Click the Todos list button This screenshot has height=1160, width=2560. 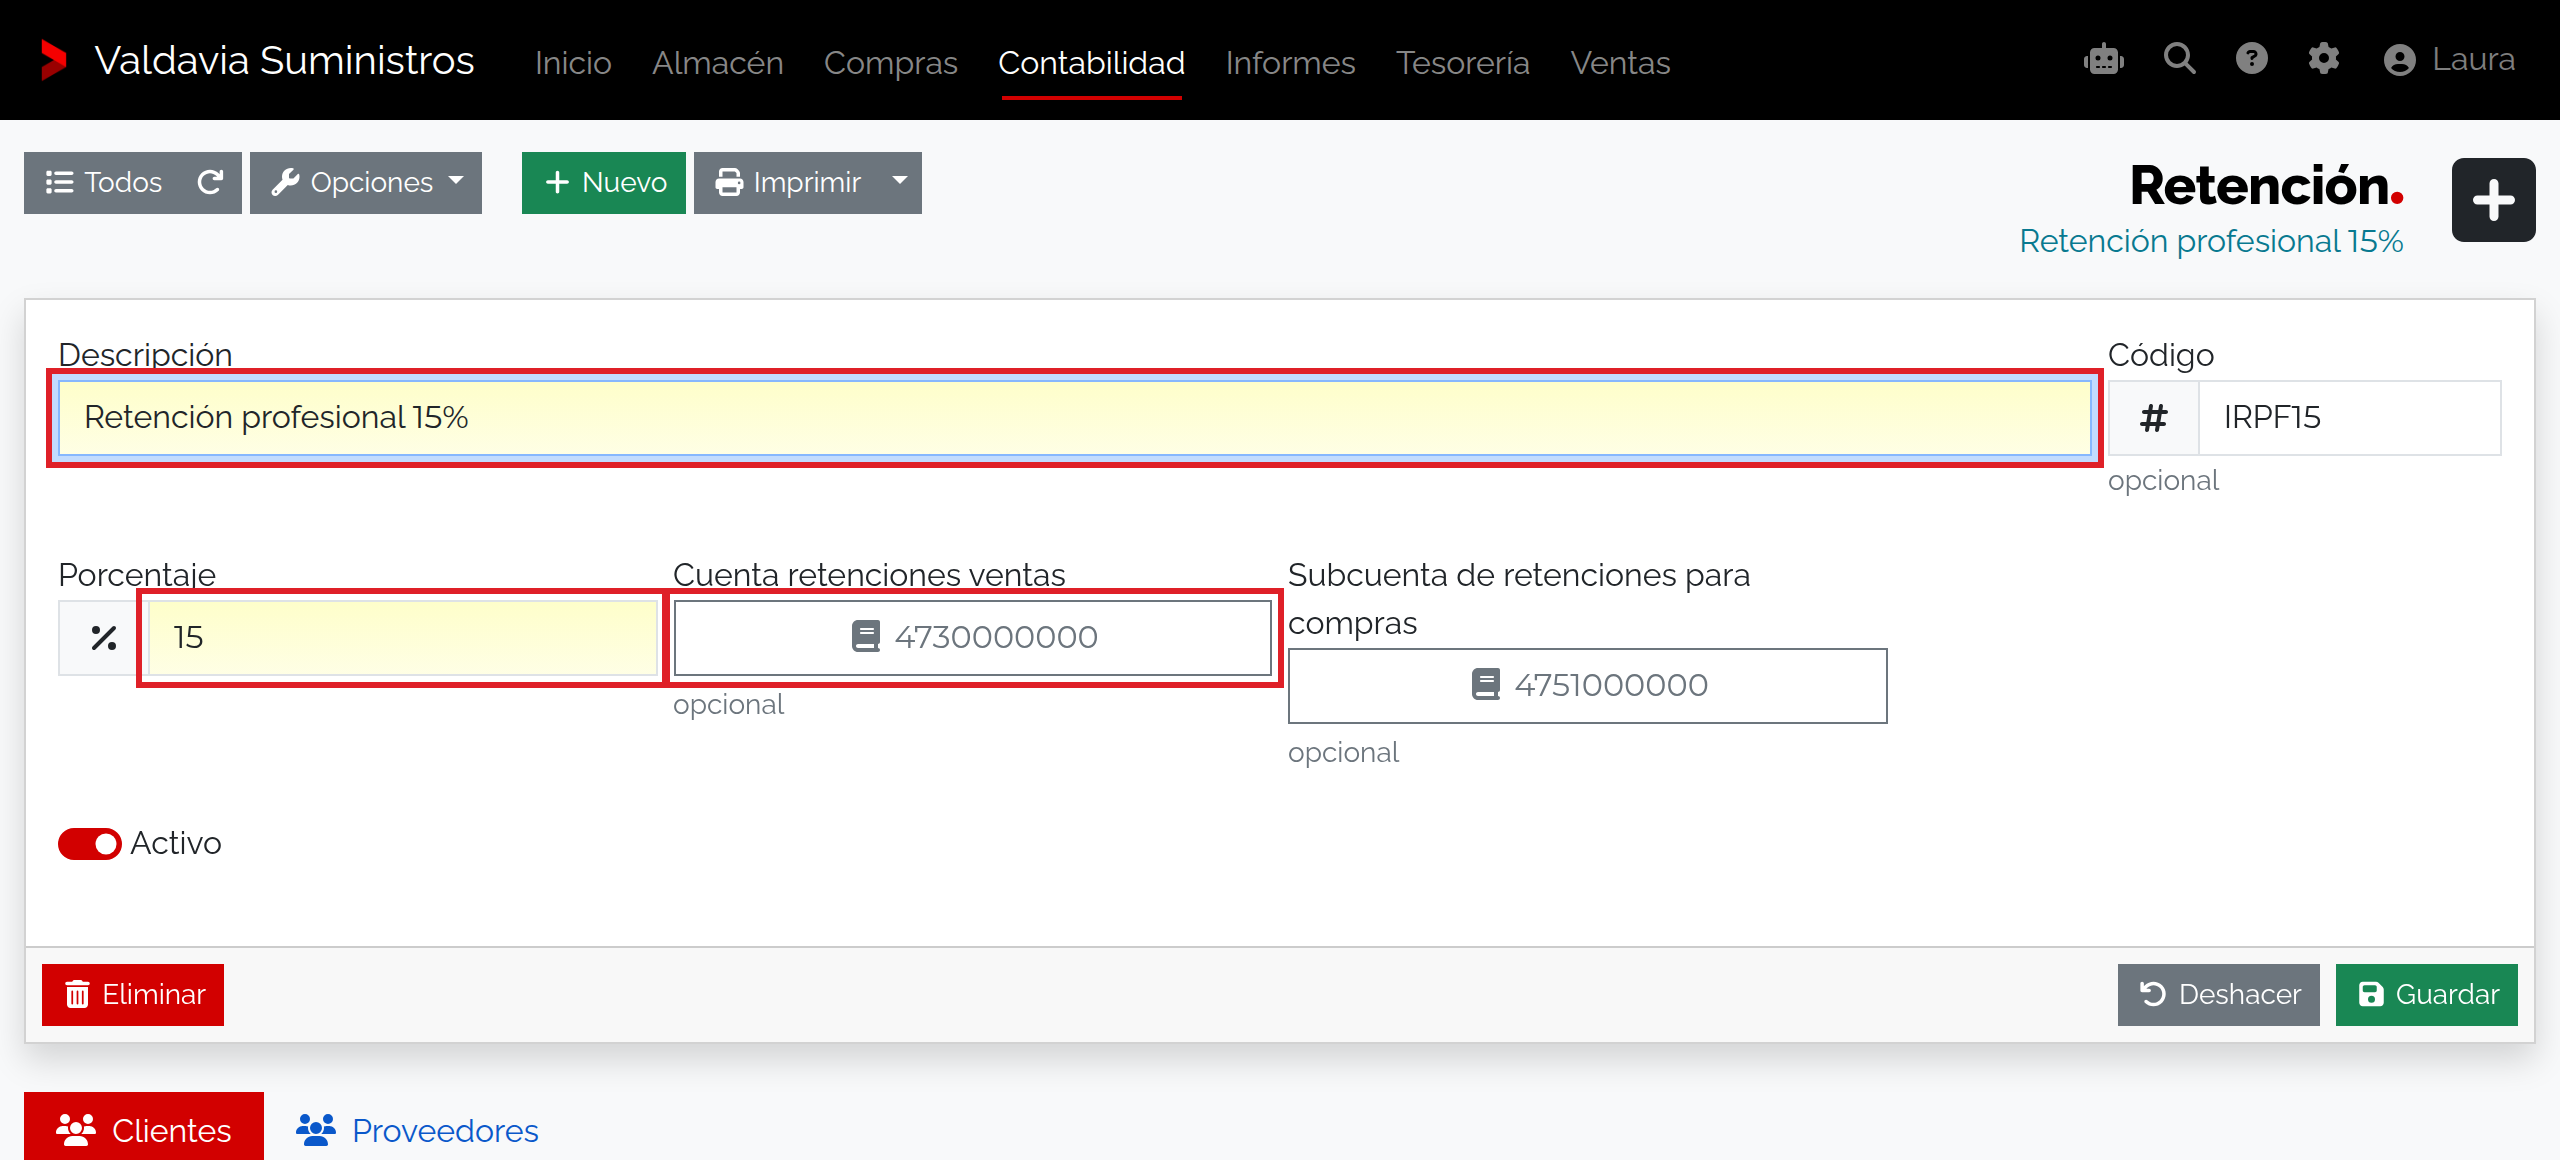[x=104, y=182]
